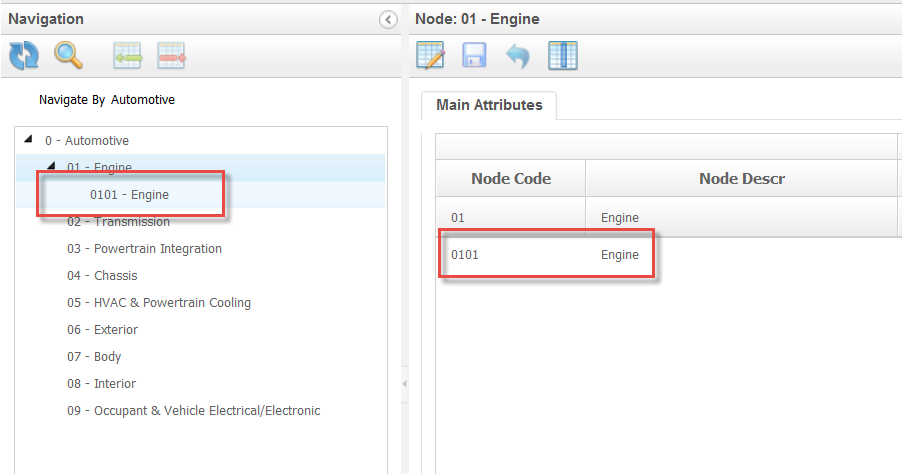The height and width of the screenshot is (474, 902).
Task: Click the red remove node icon
Action: (x=172, y=56)
